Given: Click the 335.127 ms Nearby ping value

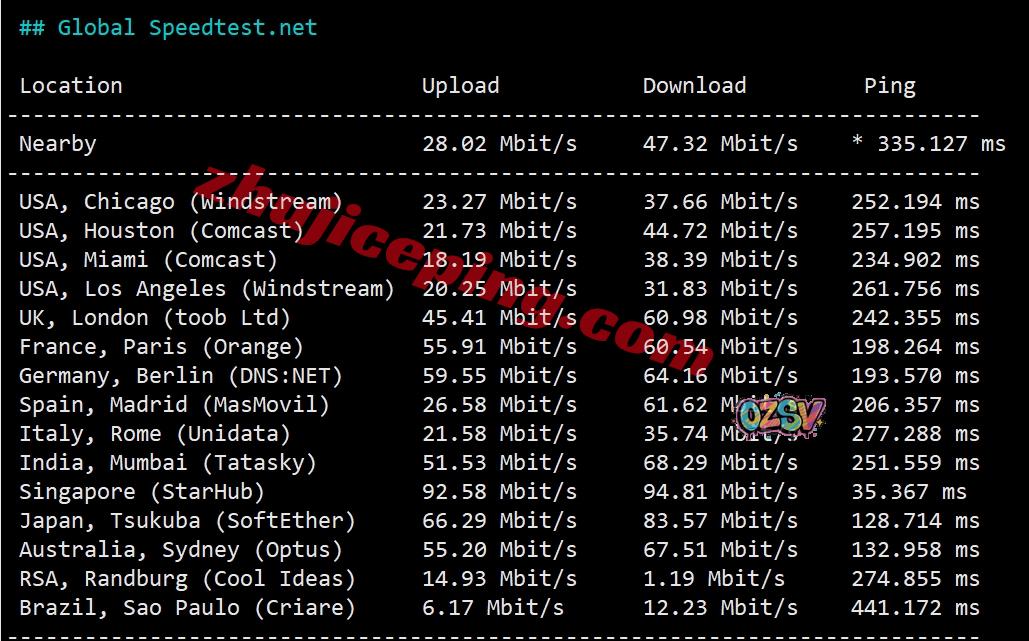Looking at the screenshot, I should coord(941,144).
